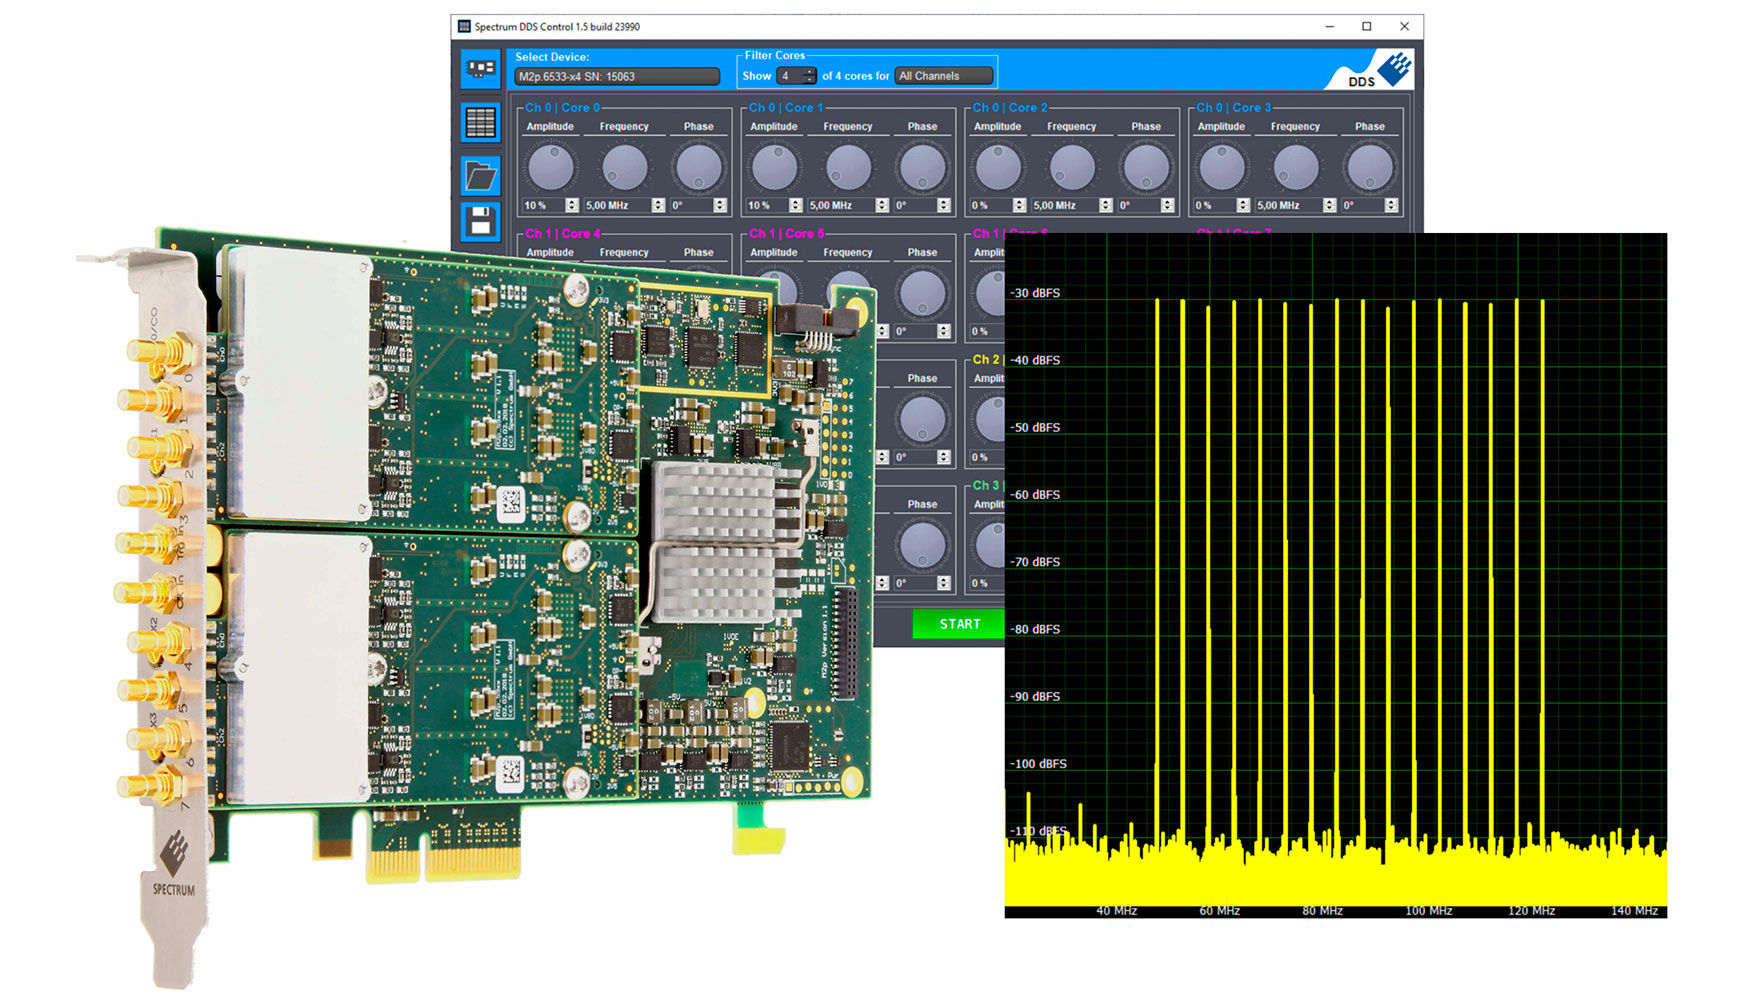Screen dimensions: 1750x1000
Task: Open the All Channels filter dropdown
Action: (943, 76)
